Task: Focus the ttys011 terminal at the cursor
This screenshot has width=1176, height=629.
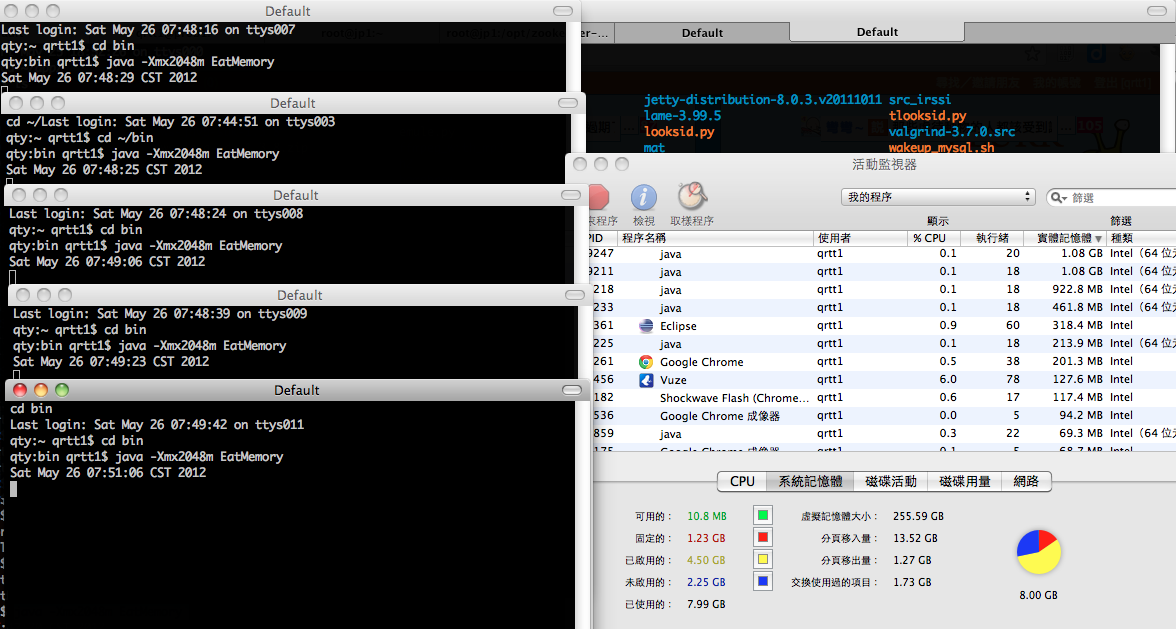Action: [14, 489]
